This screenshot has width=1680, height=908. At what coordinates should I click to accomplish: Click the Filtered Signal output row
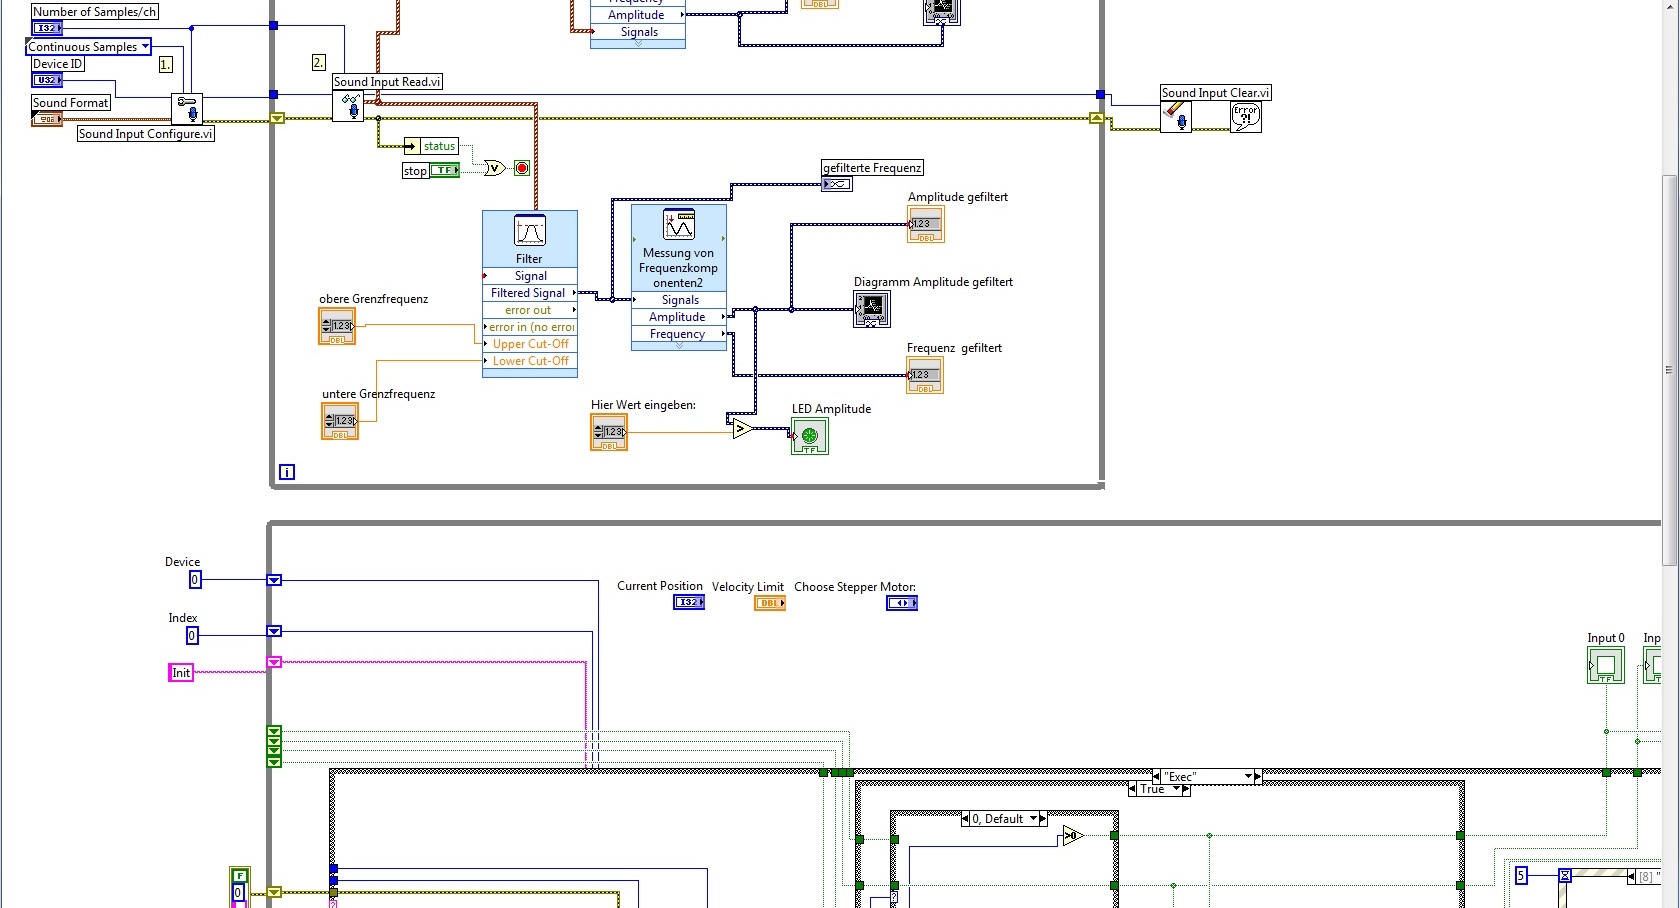(530, 293)
